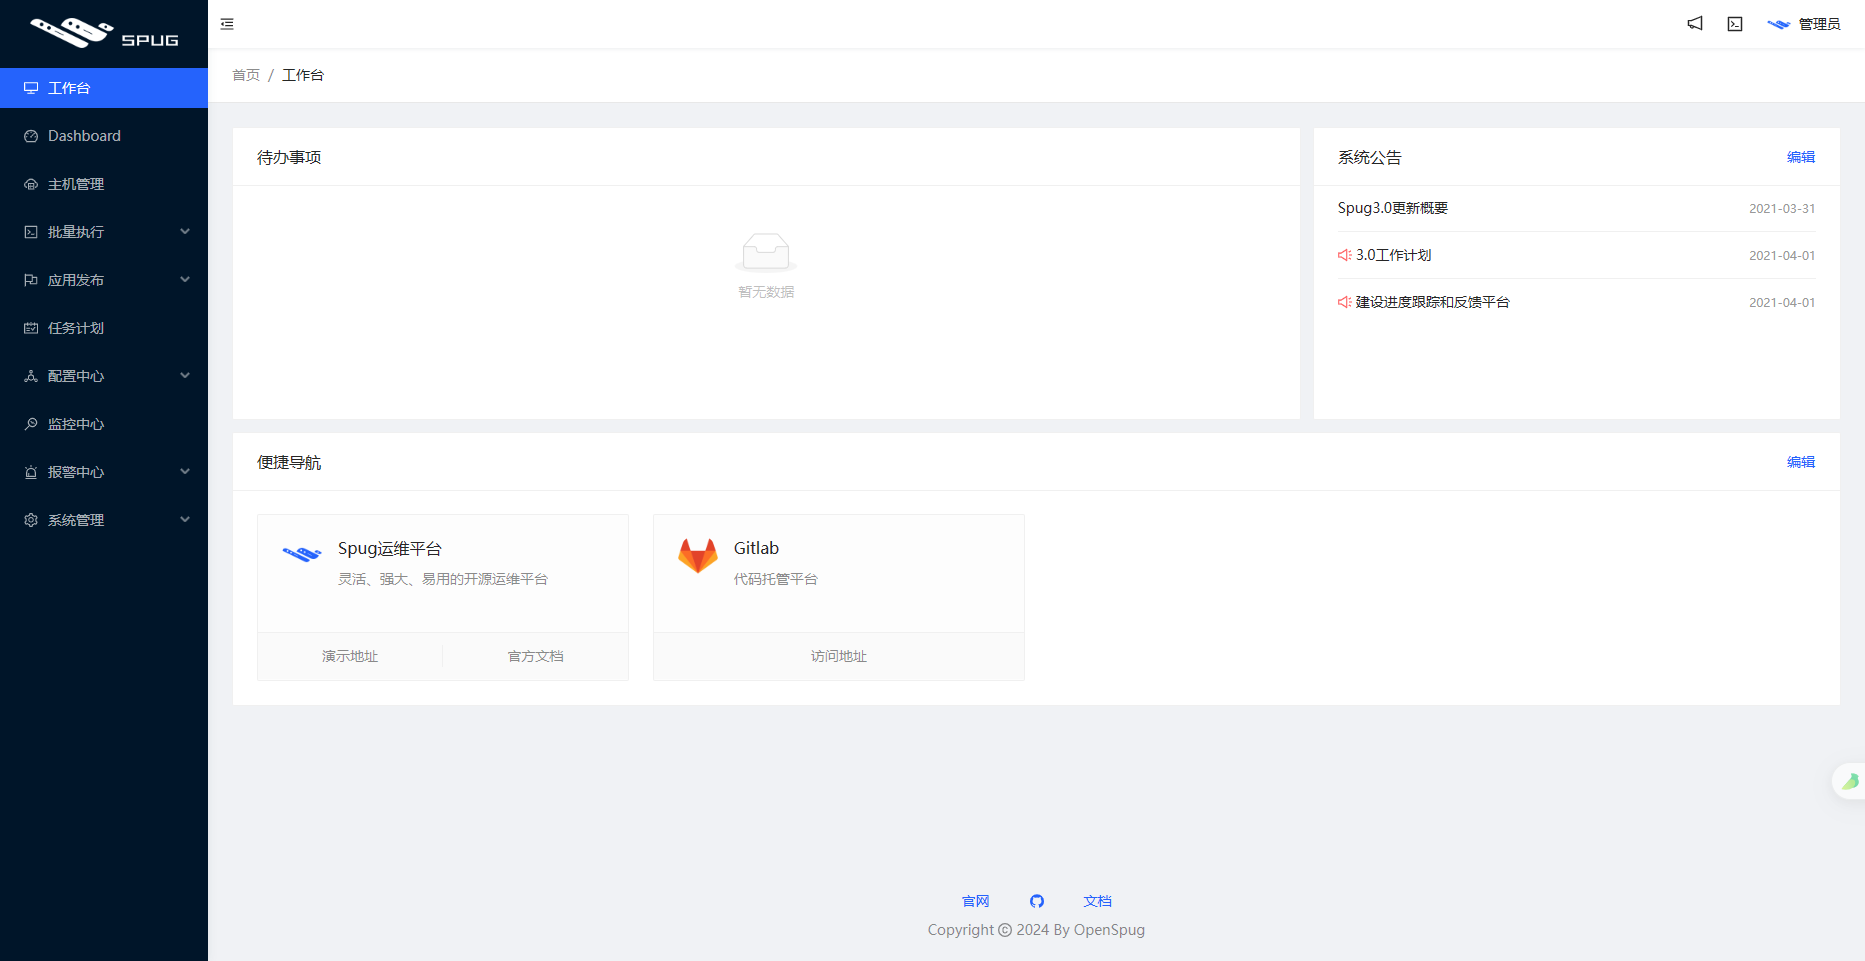Click the empty inbox icon in 待办事项
This screenshot has height=961, width=1865.
766,252
